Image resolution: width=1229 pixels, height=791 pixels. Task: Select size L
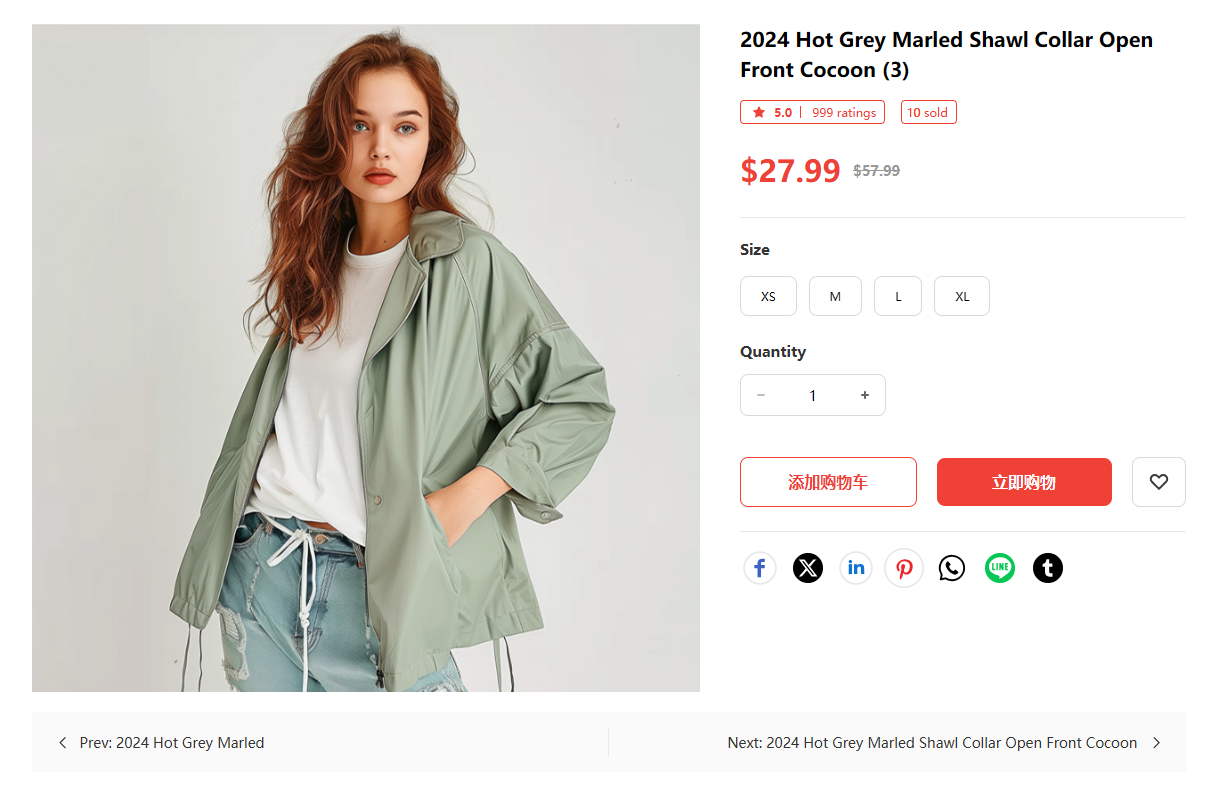coord(898,297)
